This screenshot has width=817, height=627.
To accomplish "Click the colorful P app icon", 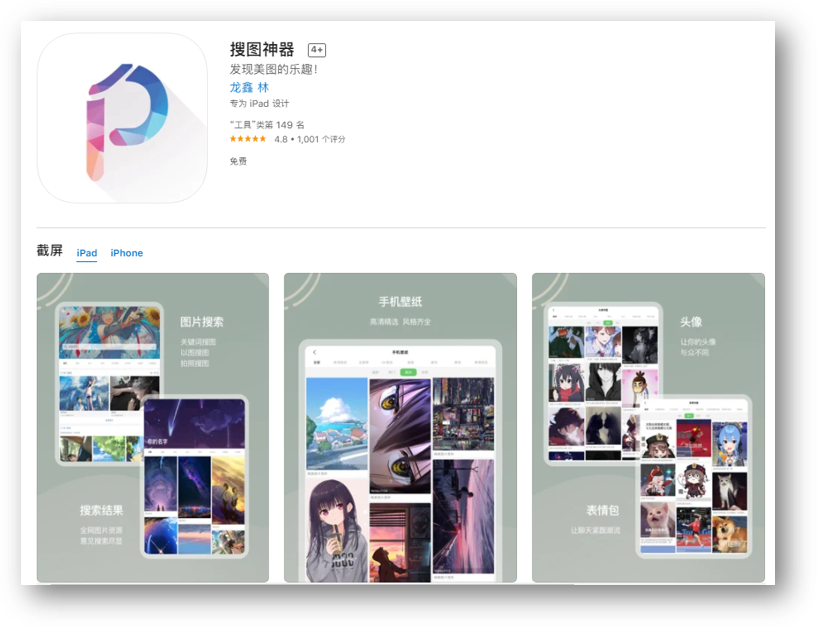I will coord(122,118).
